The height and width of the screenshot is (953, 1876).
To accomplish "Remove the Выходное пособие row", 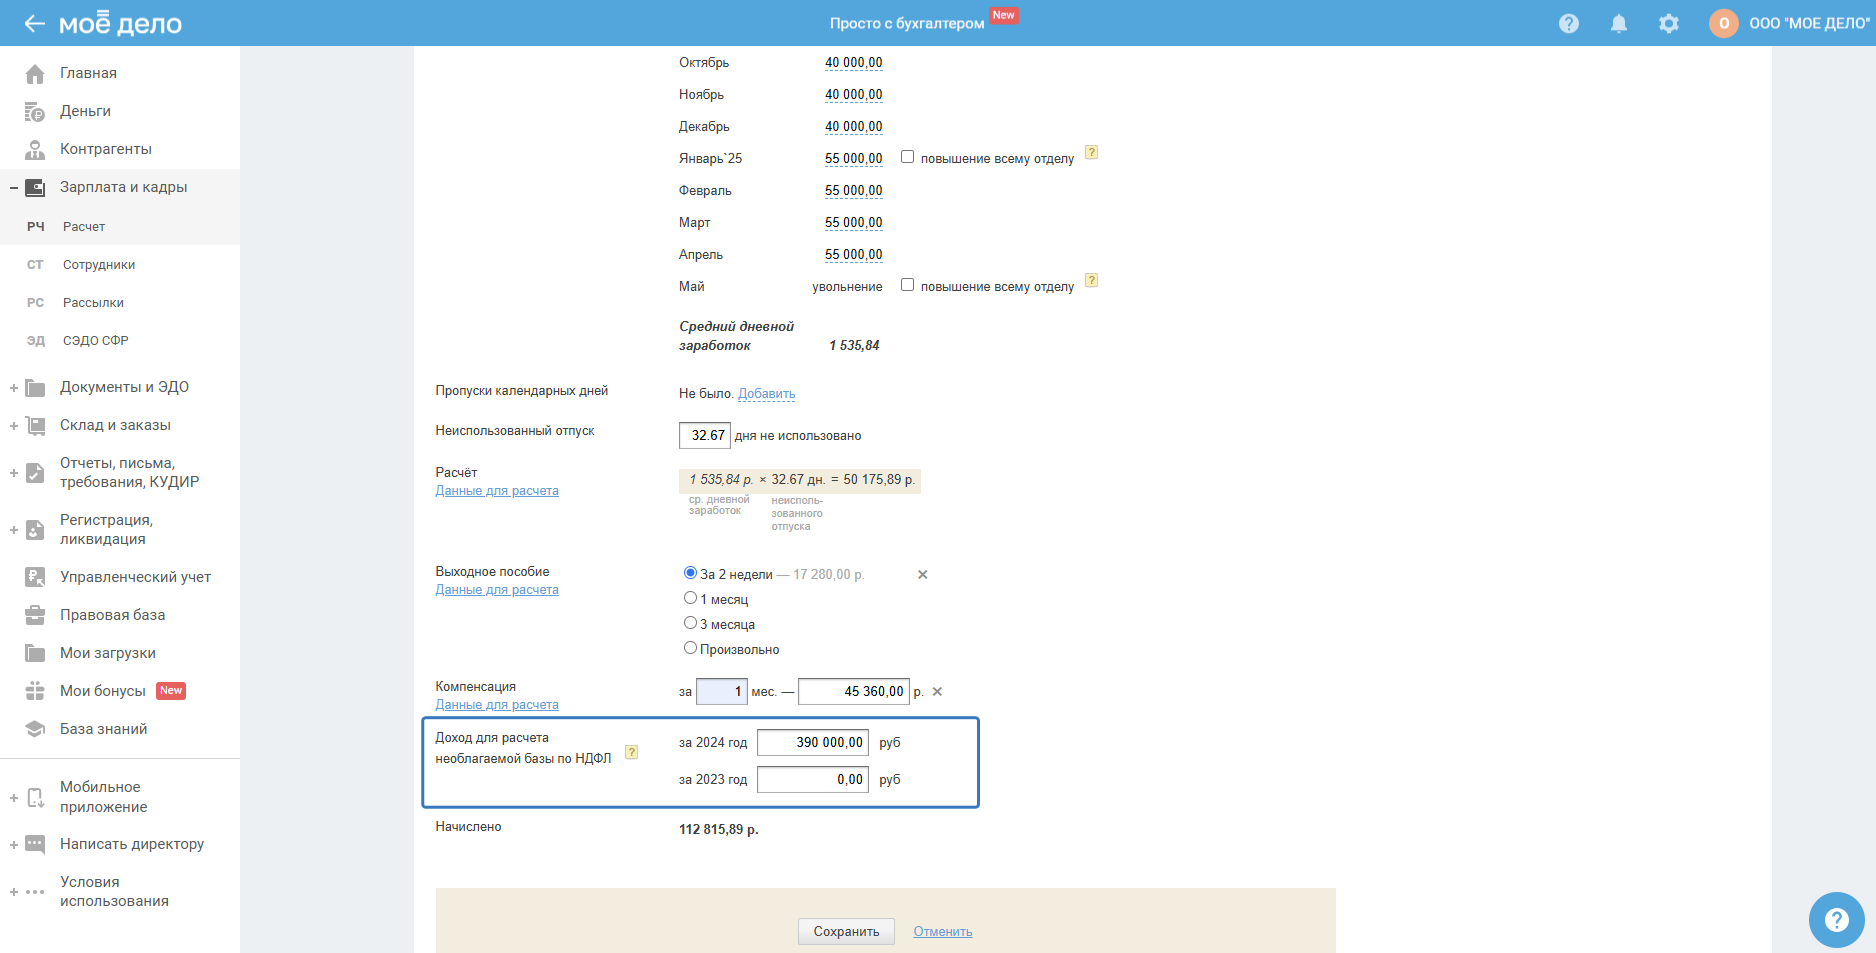I will click(x=923, y=575).
